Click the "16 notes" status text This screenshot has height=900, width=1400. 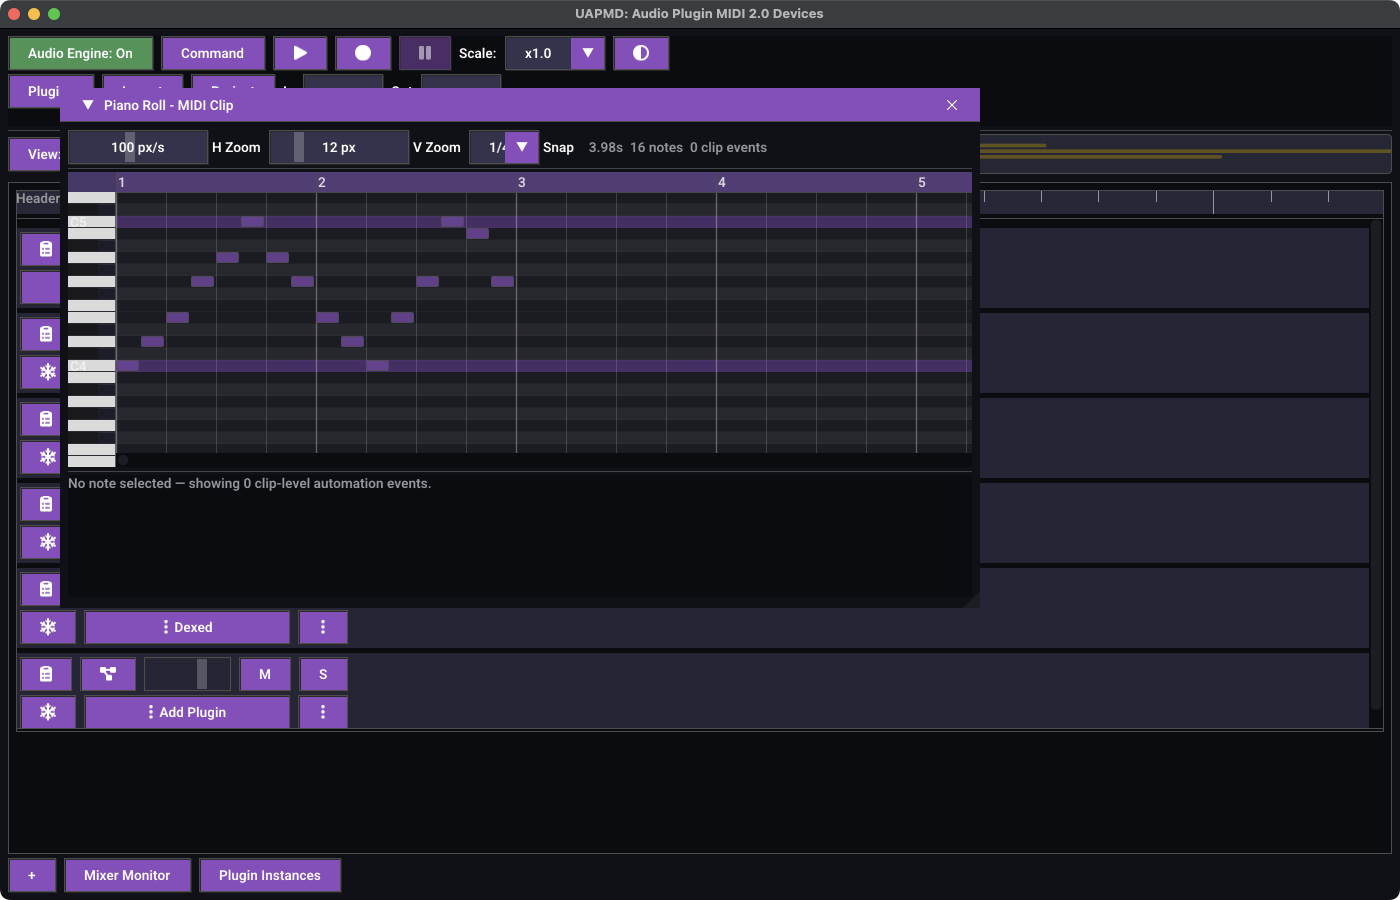[x=656, y=147]
